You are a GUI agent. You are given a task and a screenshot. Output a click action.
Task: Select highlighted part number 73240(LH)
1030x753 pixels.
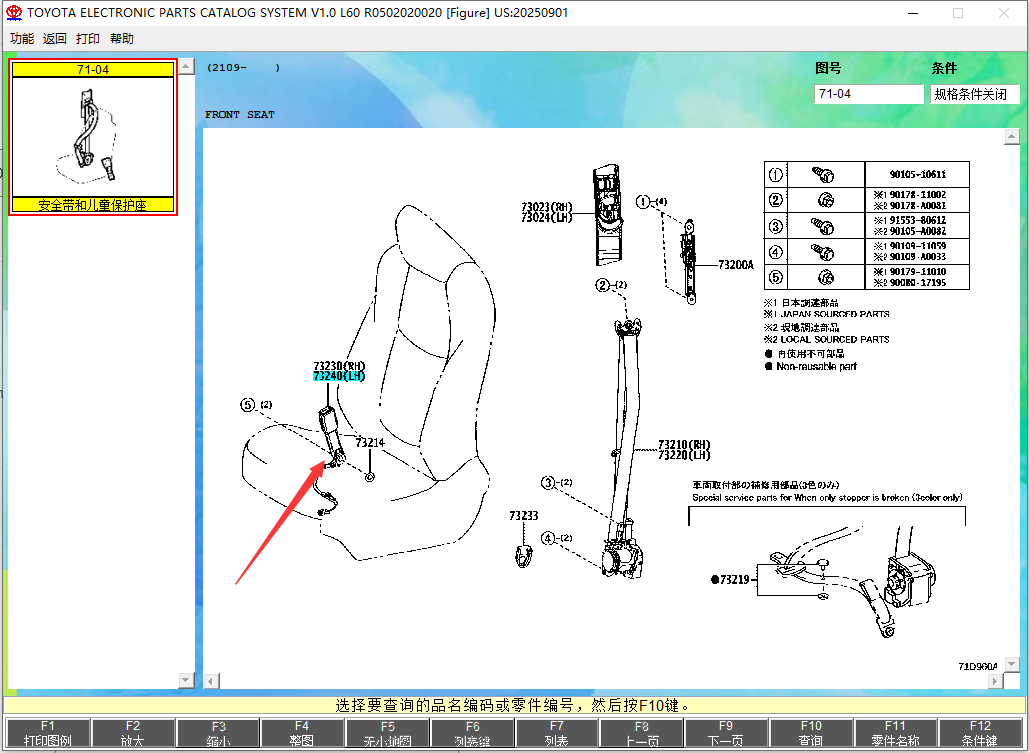[x=339, y=376]
